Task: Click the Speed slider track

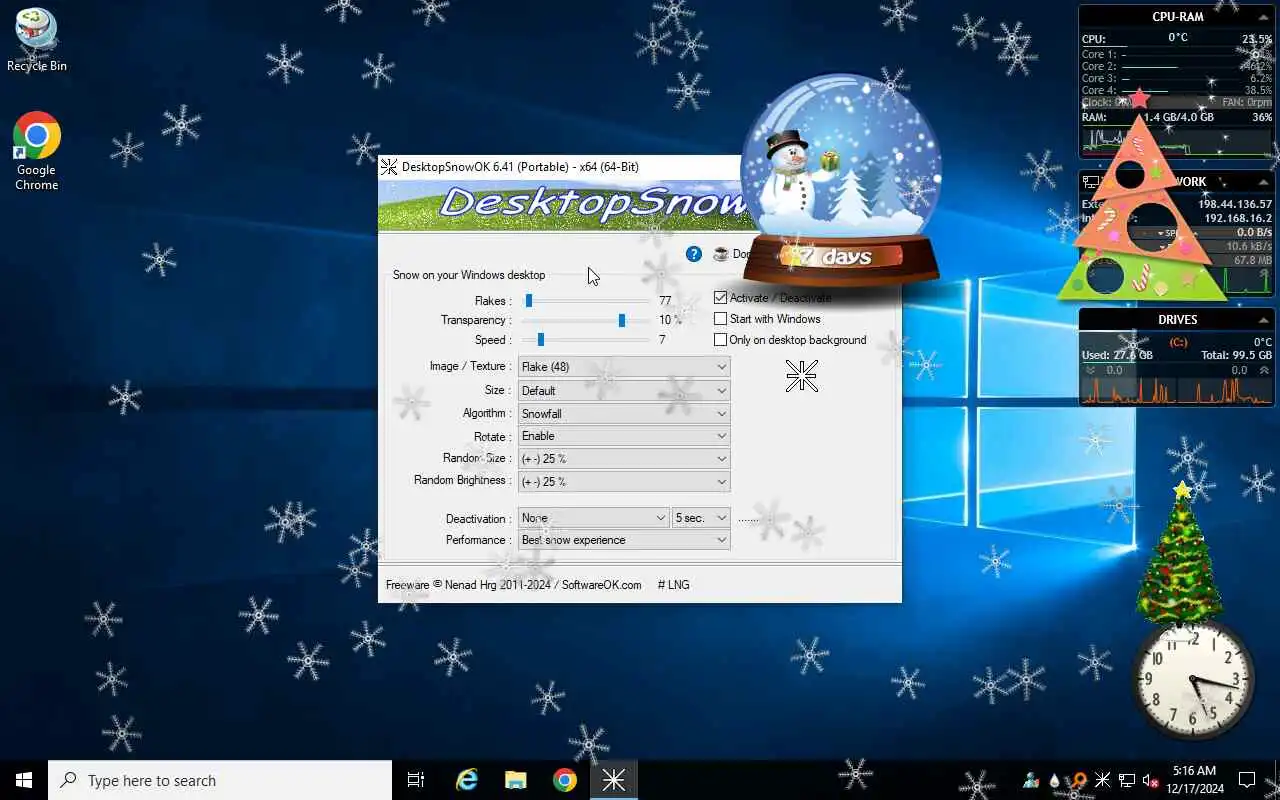Action: 586,340
